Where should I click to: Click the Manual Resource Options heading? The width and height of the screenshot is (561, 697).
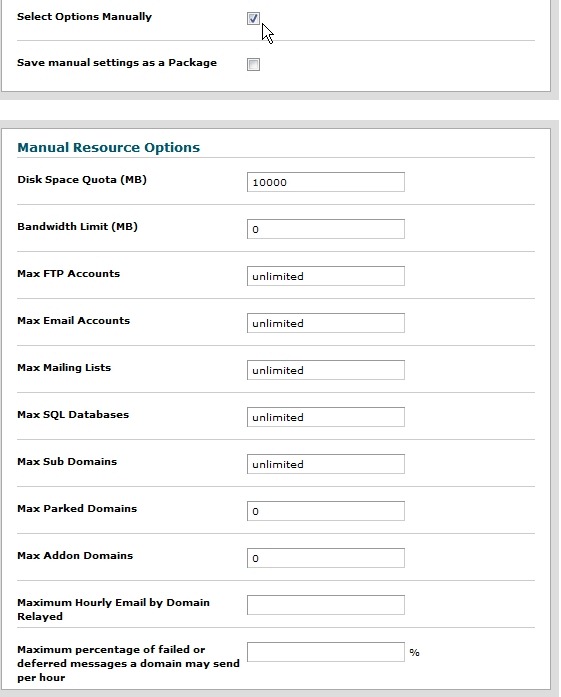click(108, 148)
